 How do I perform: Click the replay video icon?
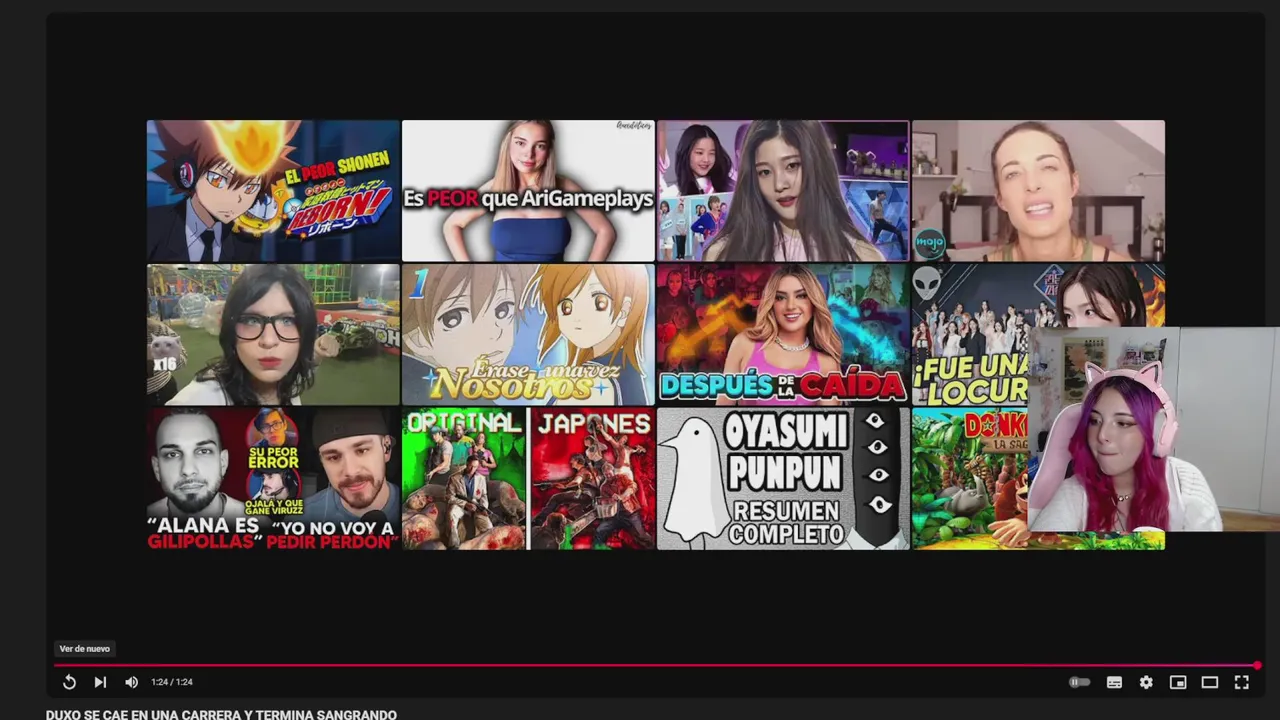pyautogui.click(x=69, y=682)
